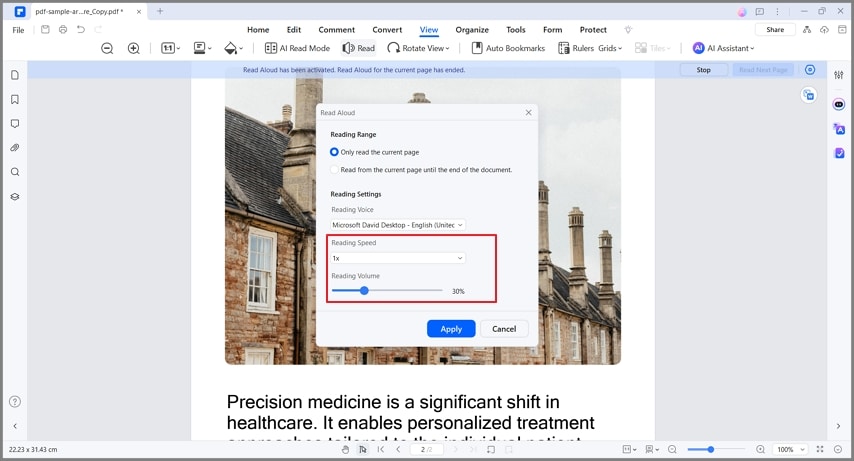Click the print icon
The height and width of the screenshot is (461, 854).
(x=63, y=29)
